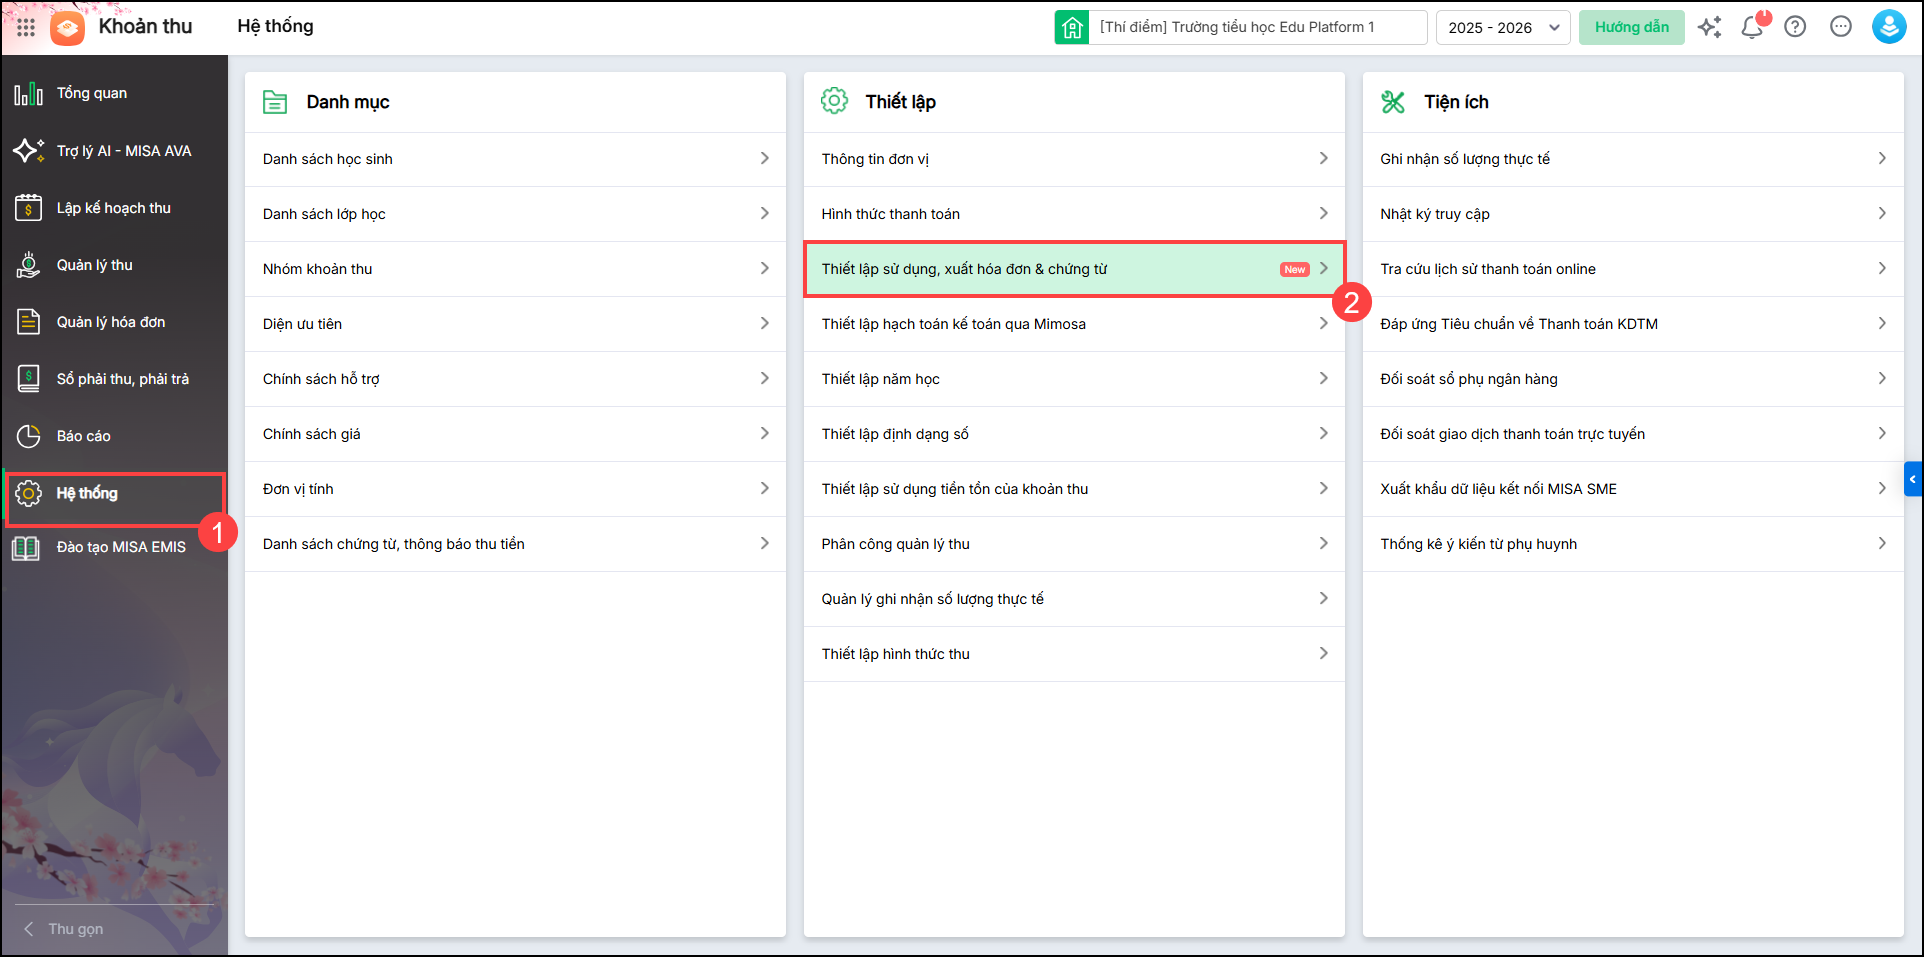Viewport: 1924px width, 957px height.
Task: Expand the Danh sách học sinh row arrow
Action: click(764, 159)
